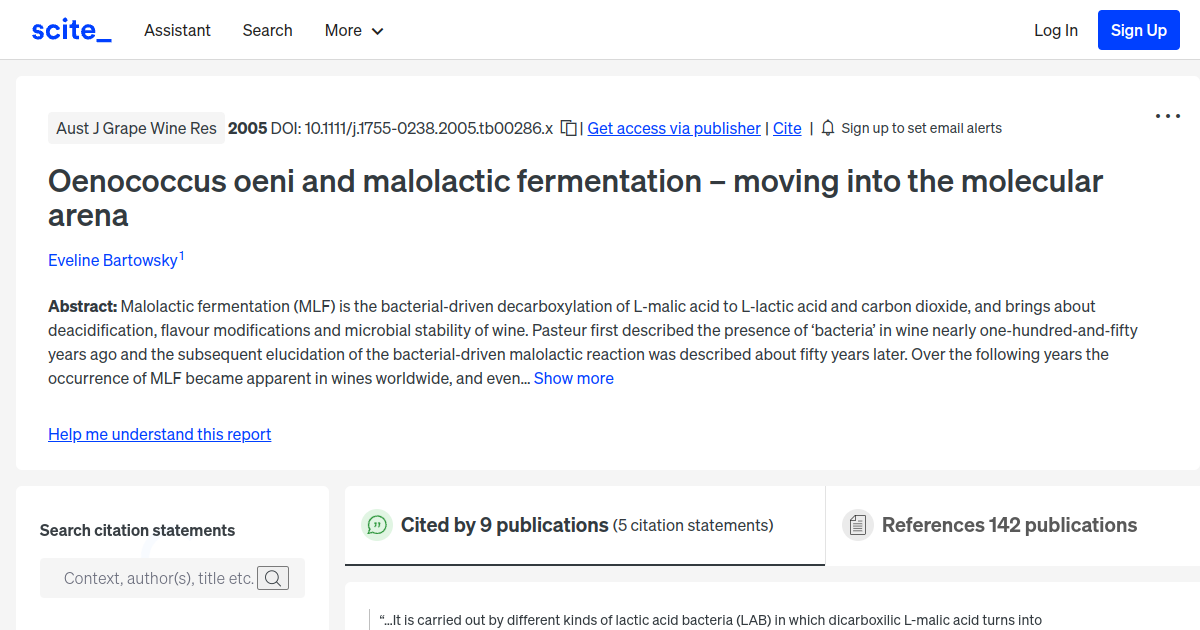The height and width of the screenshot is (630, 1200).
Task: Open the Assistant page
Action: (177, 30)
